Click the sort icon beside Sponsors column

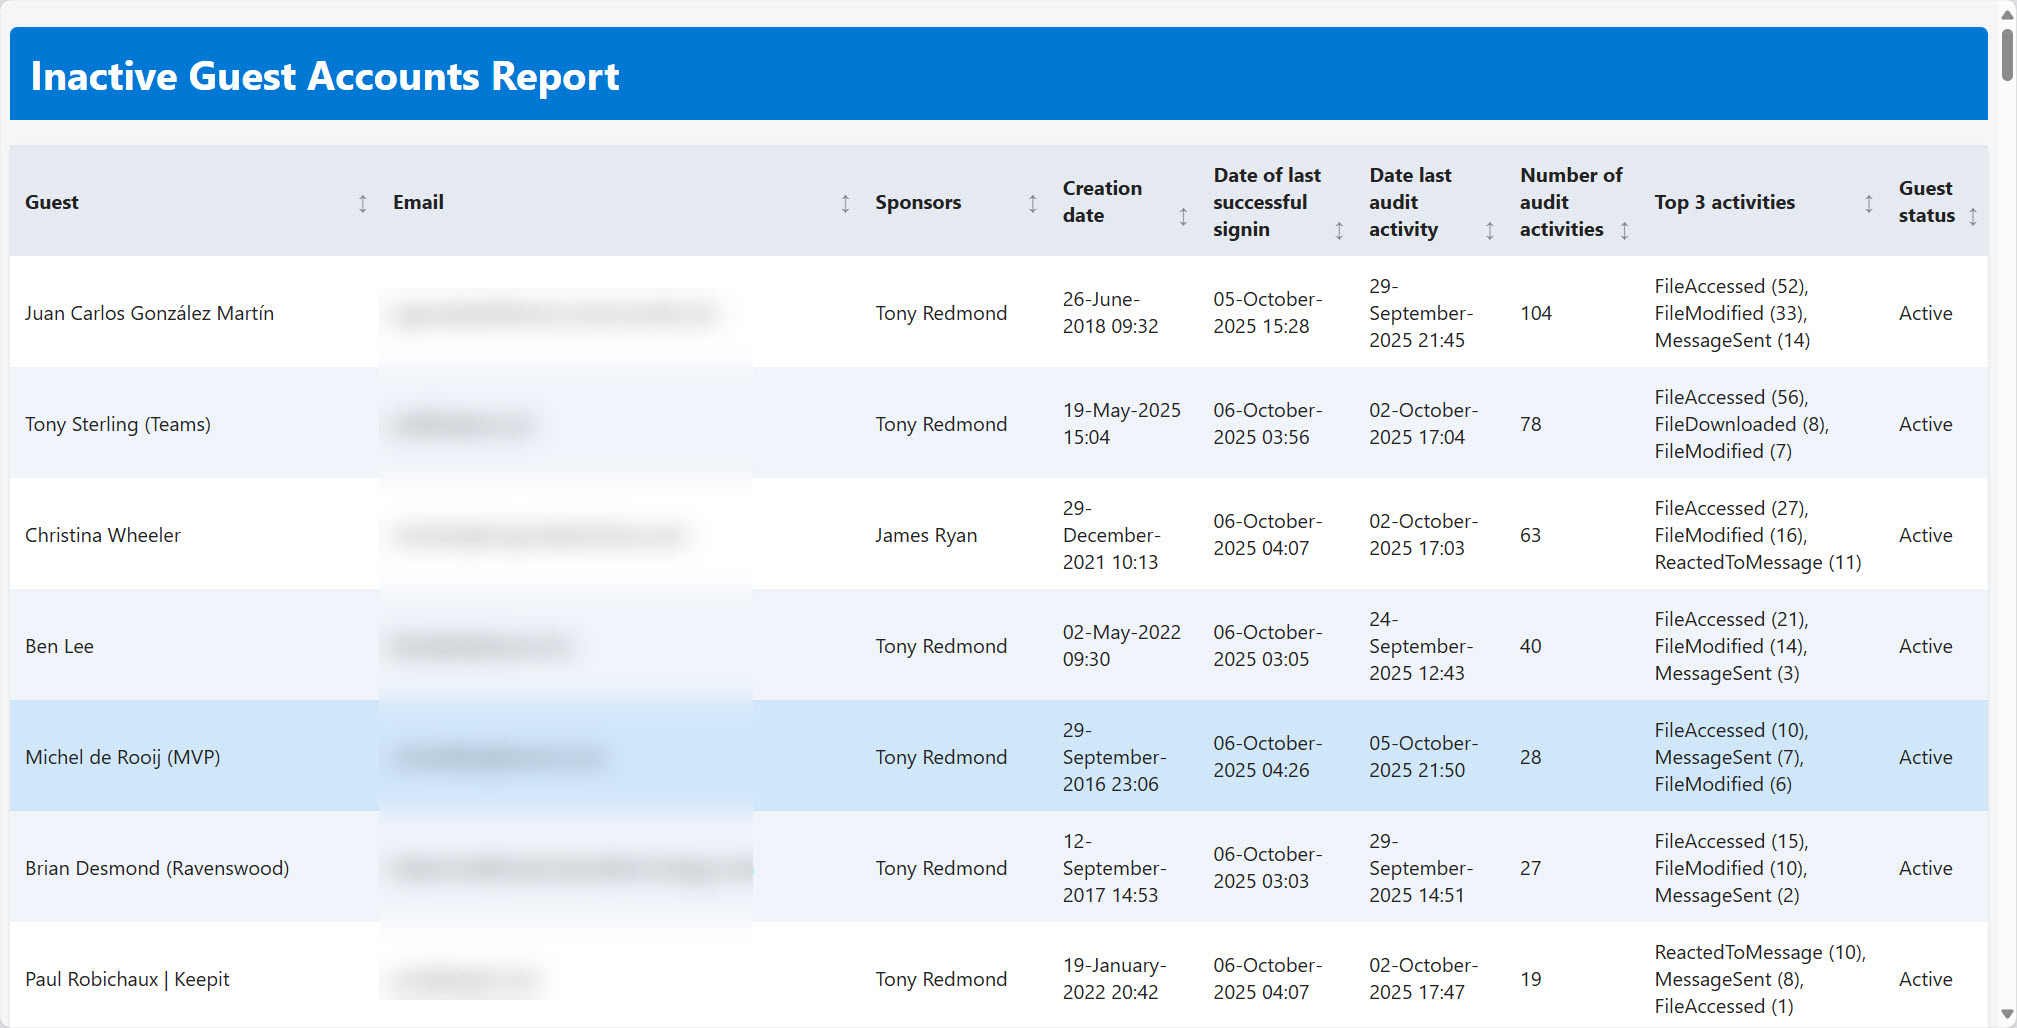(1032, 203)
